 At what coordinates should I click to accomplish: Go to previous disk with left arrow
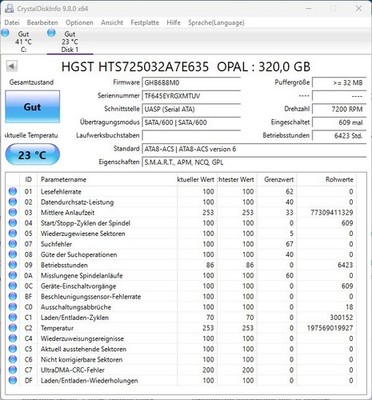tap(12, 66)
